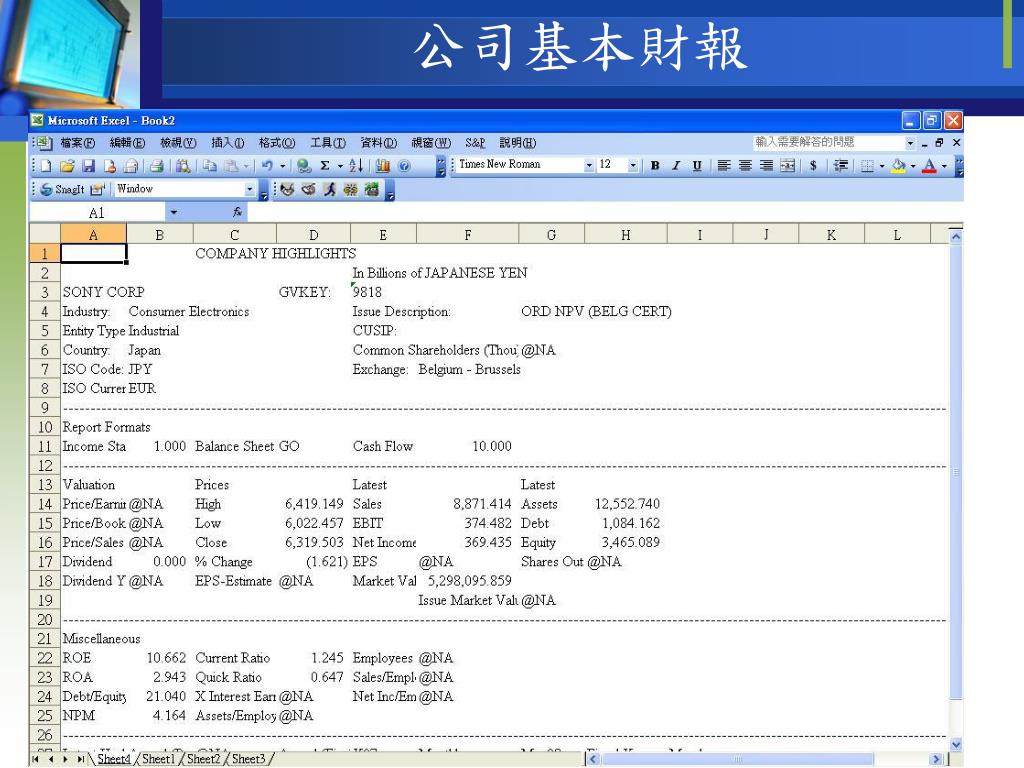Click the Increase Indent icon
Viewport: 1024px width, 768px height.
coord(841,166)
